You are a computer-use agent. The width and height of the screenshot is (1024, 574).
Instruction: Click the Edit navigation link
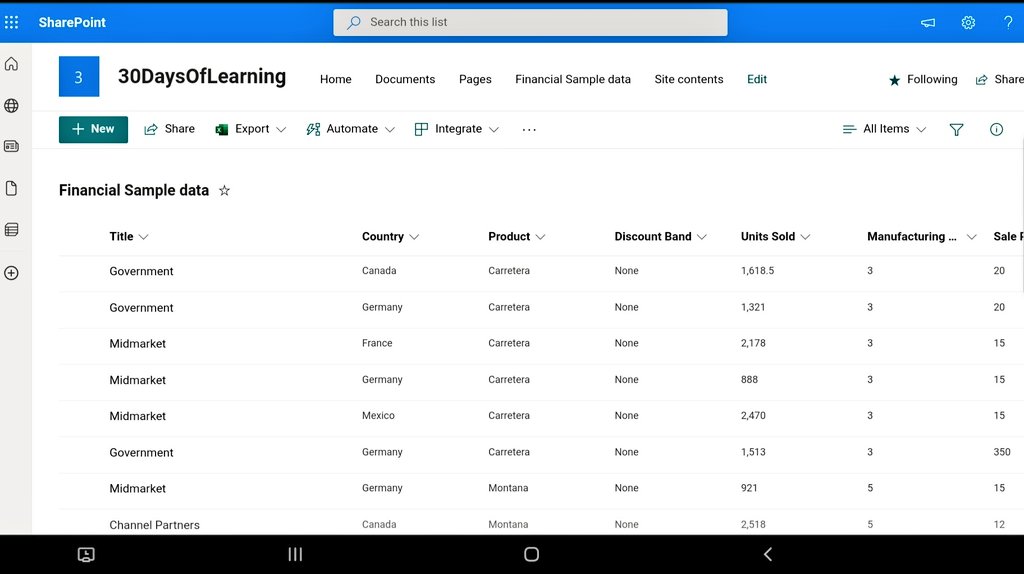coord(756,80)
